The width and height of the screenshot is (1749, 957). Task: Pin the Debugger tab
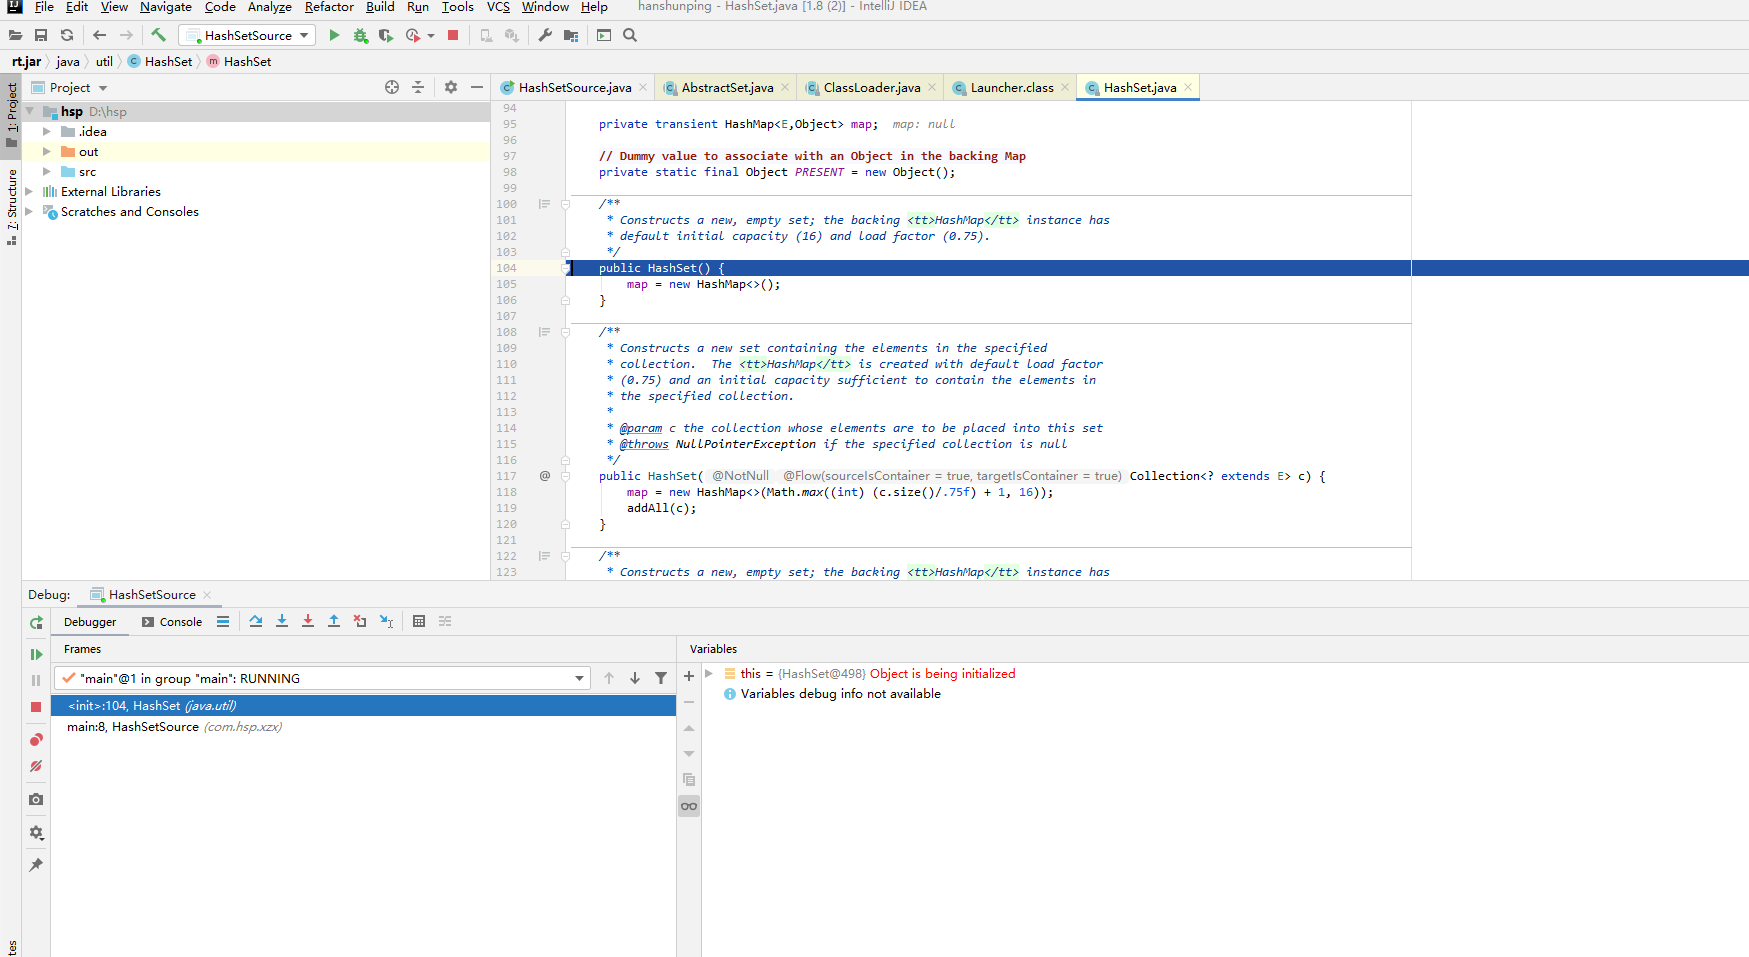click(36, 865)
